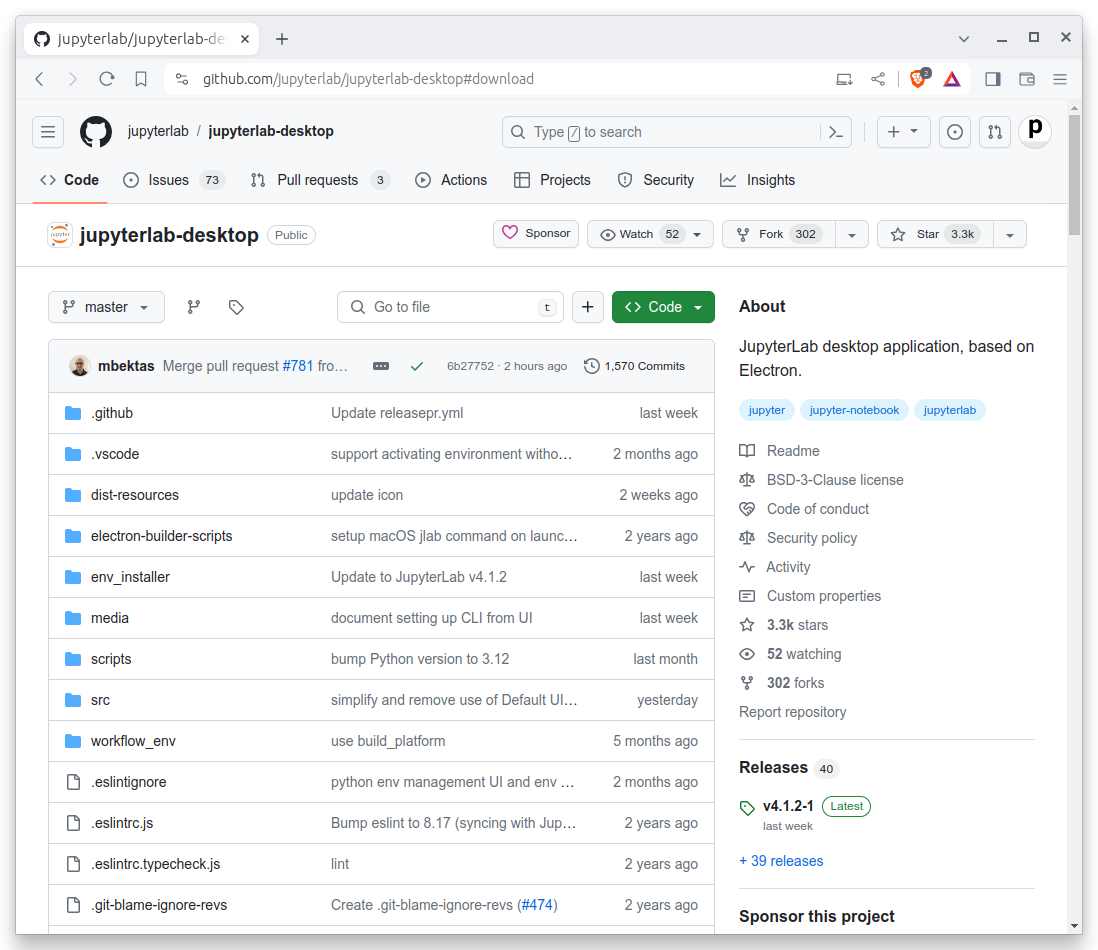Open the browser main menu
Image resolution: width=1098 pixels, height=950 pixels.
coord(1060,79)
